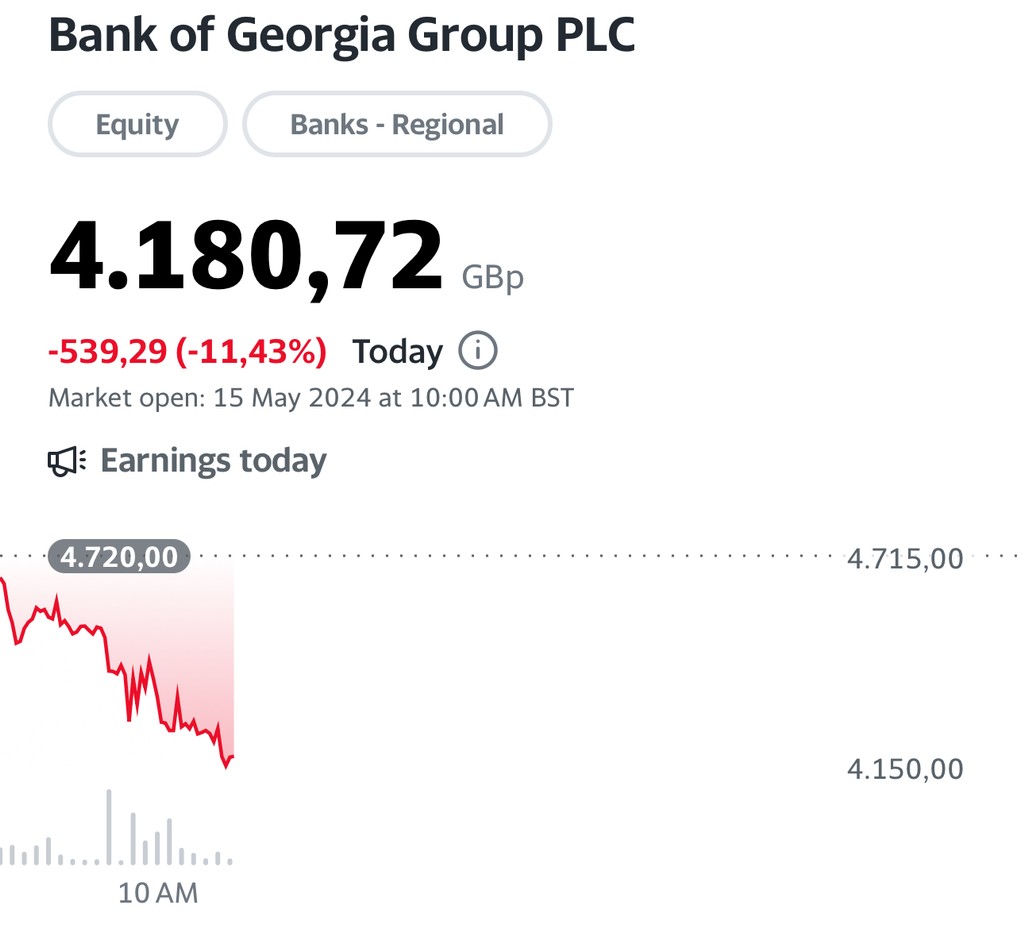Select the 10 AM time axis label

(x=158, y=893)
